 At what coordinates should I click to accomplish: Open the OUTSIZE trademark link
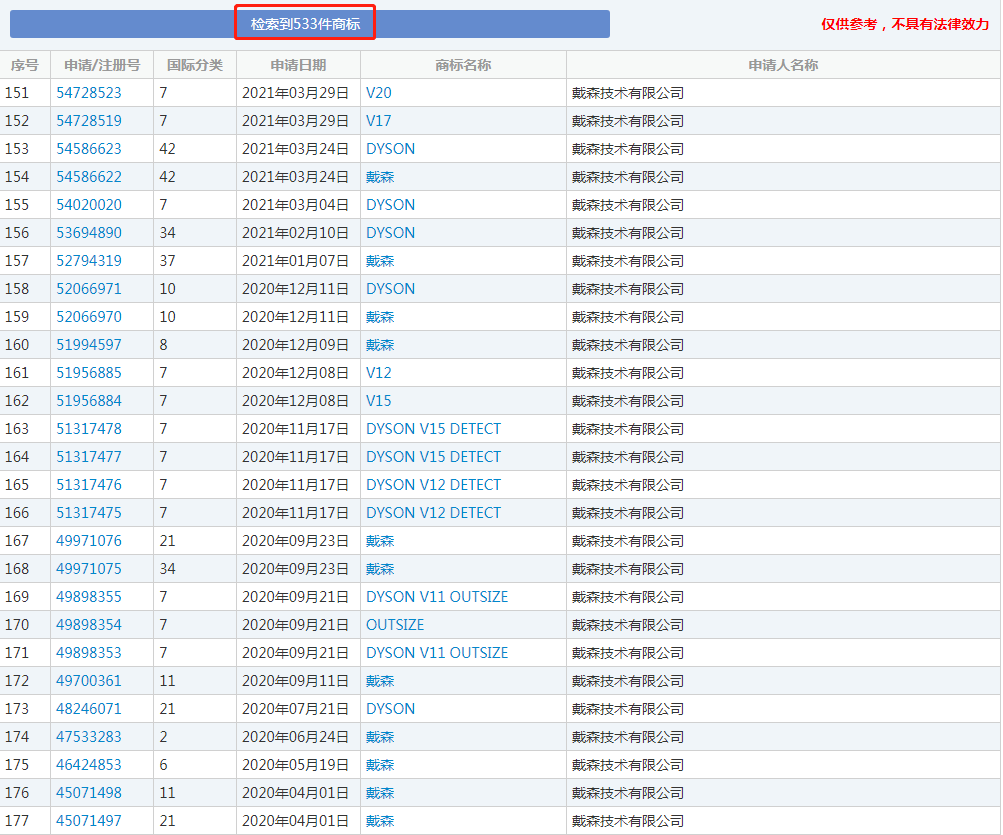point(395,625)
